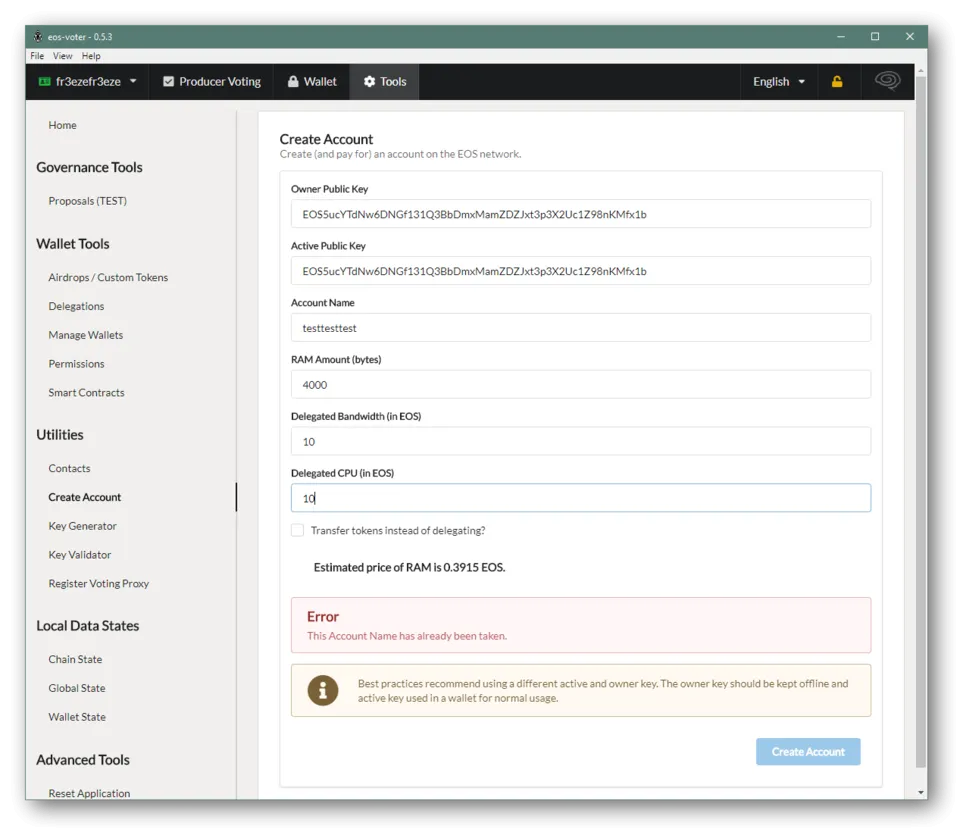
Task: Click the scrollbar up arrow
Action: 921,70
